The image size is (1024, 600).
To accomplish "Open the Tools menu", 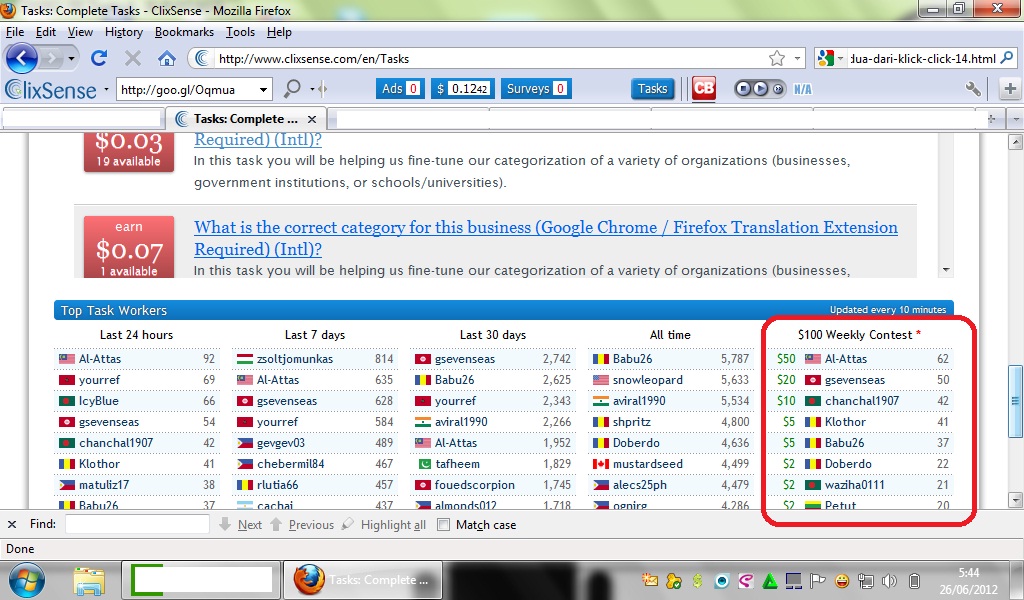I will click(x=240, y=32).
